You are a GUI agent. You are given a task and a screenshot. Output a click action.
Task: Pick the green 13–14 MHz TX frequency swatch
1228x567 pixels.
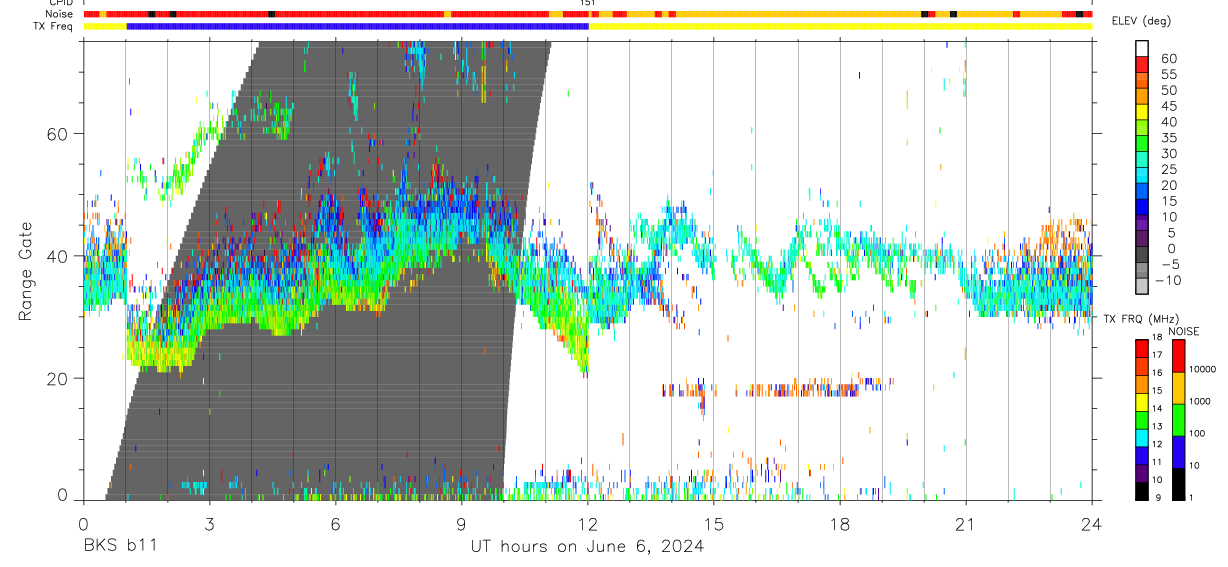(x=1142, y=420)
